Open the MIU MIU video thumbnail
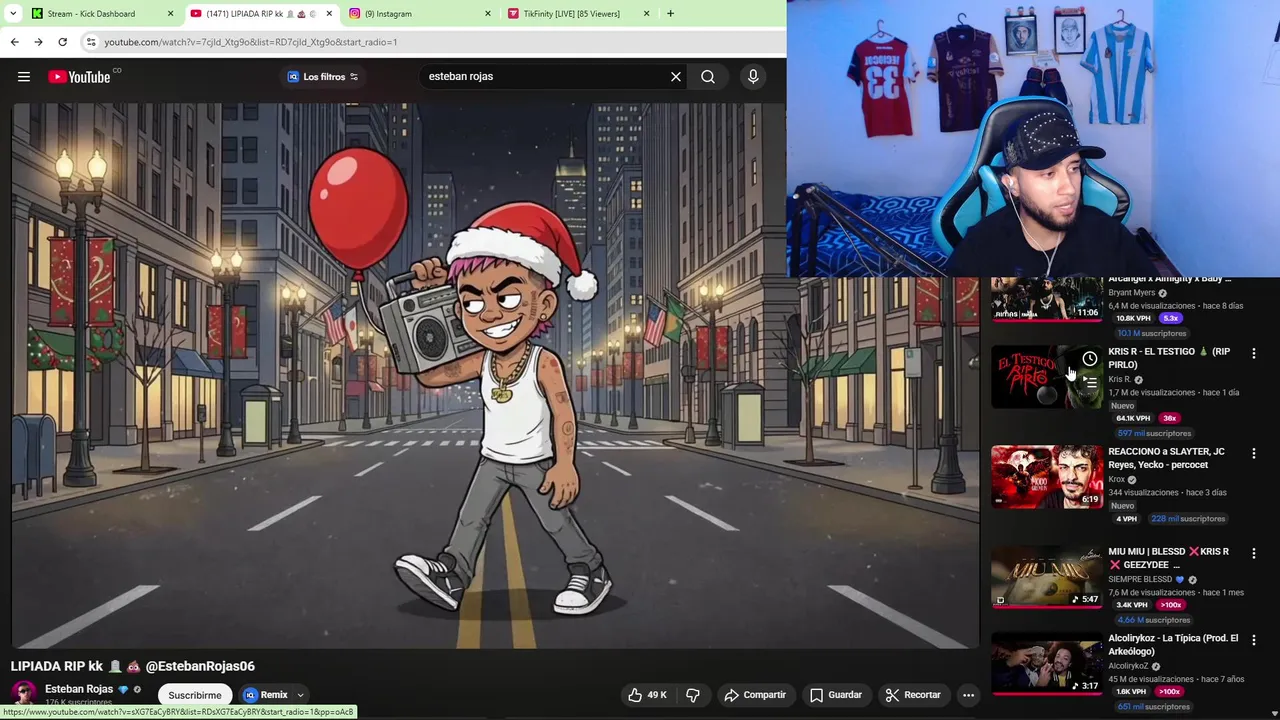This screenshot has height=720, width=1280. click(1047, 577)
